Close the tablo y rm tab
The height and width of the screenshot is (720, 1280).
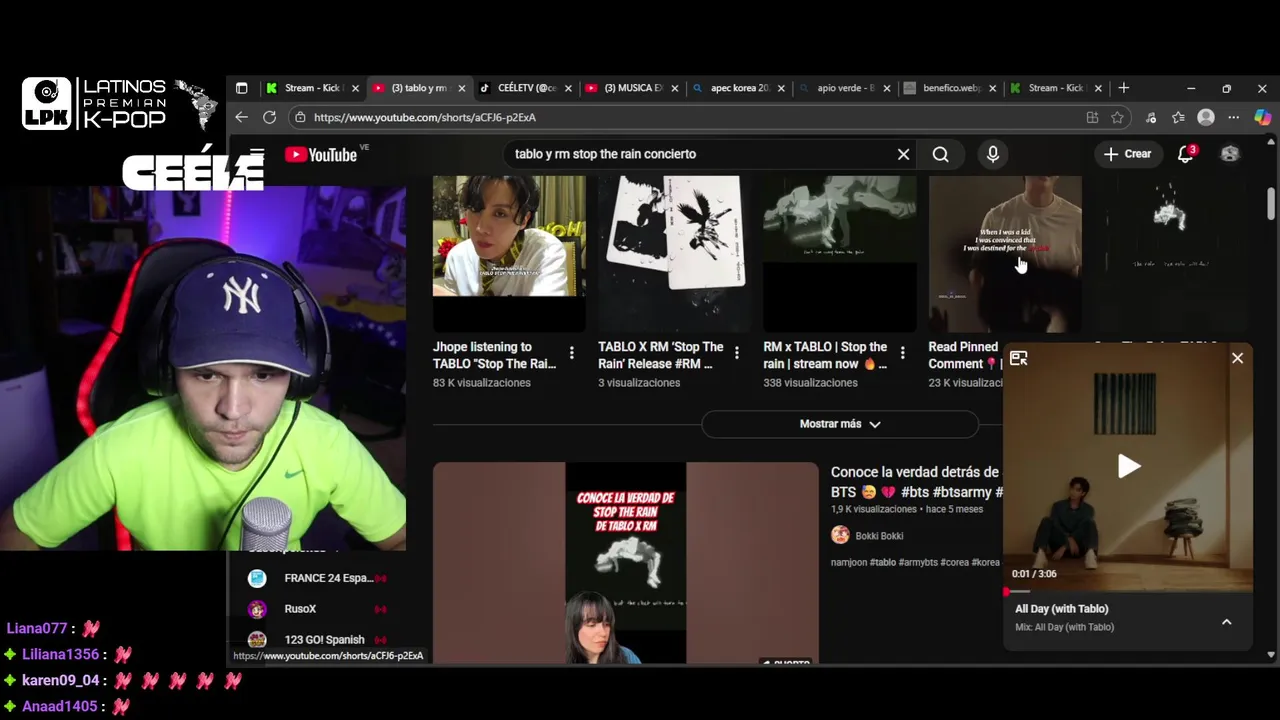tap(462, 88)
